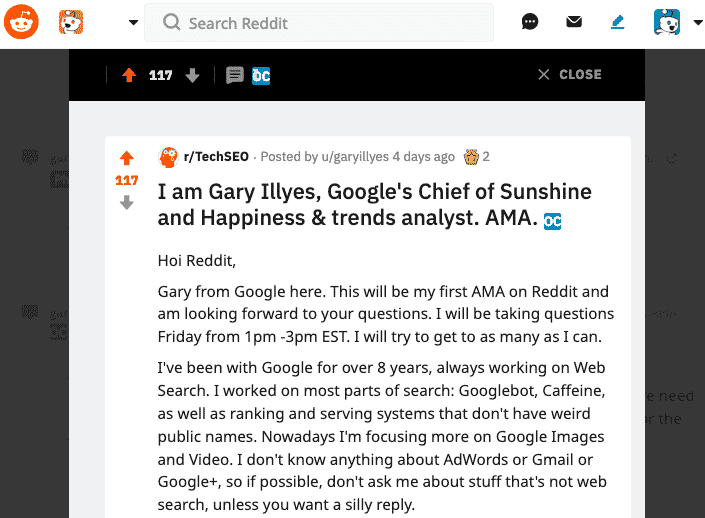Open the r/TechSEO subreddit avatar
Screen dimensions: 705x518
coord(168,157)
